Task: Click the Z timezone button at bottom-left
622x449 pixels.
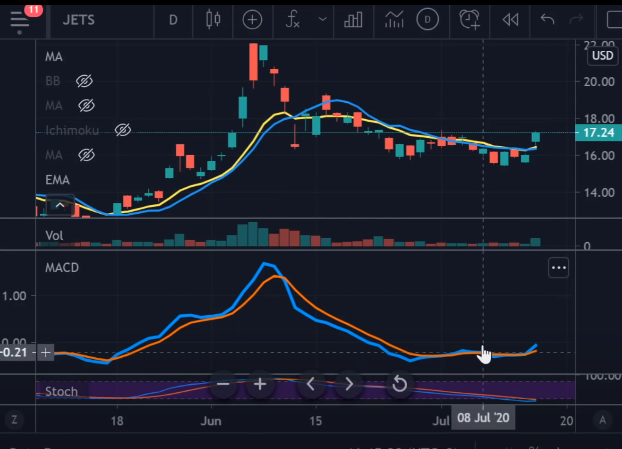Action: pyautogui.click(x=14, y=420)
